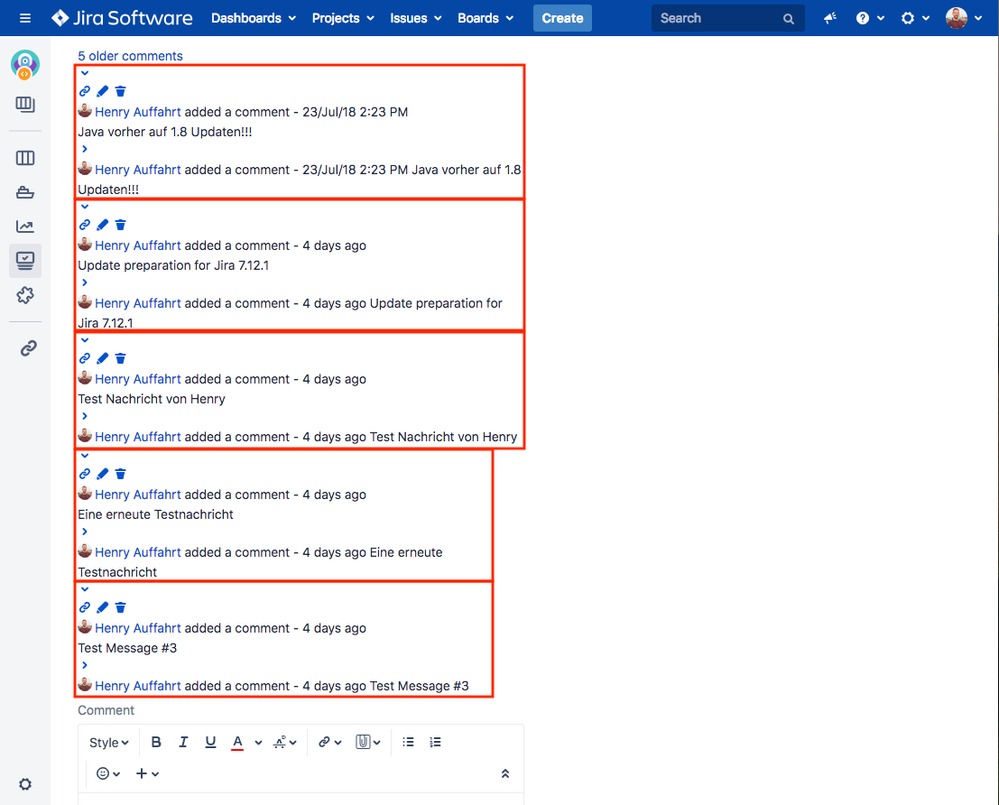
Task: Change text color using the A swatch
Action: click(x=237, y=742)
